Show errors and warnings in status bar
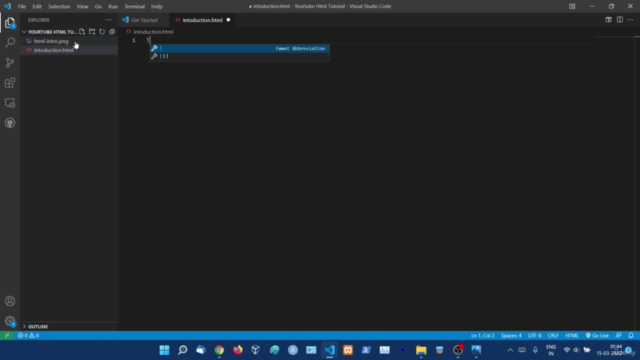Image resolution: width=640 pixels, height=360 pixels. point(28,336)
